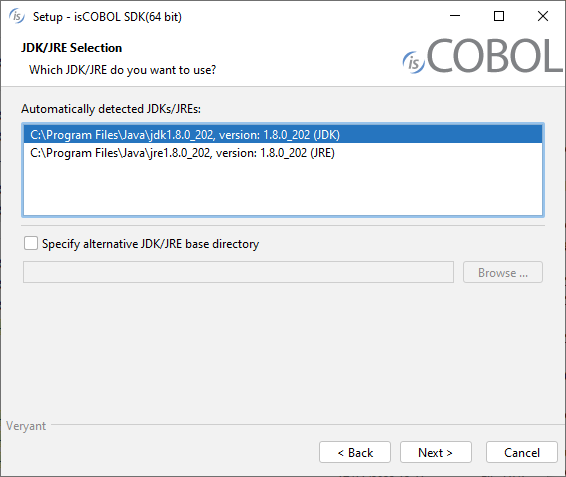Click the 'Specify alternative JDK/JRE base directory' label text
Viewport: 566px width, 477px height.
coord(151,244)
